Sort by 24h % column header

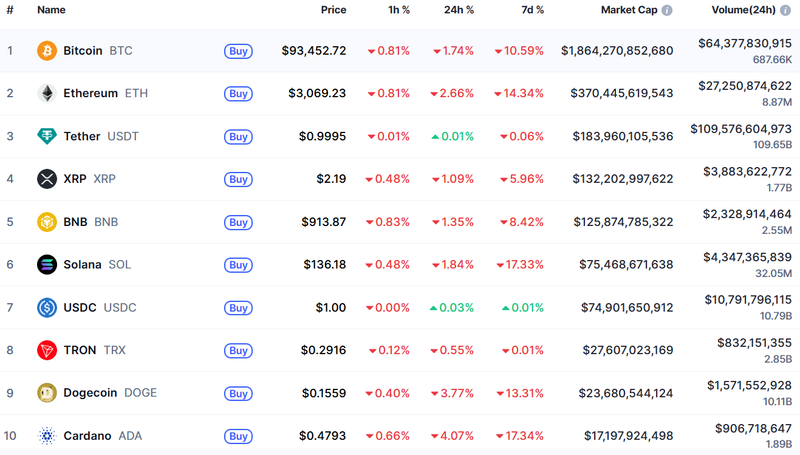(x=460, y=10)
